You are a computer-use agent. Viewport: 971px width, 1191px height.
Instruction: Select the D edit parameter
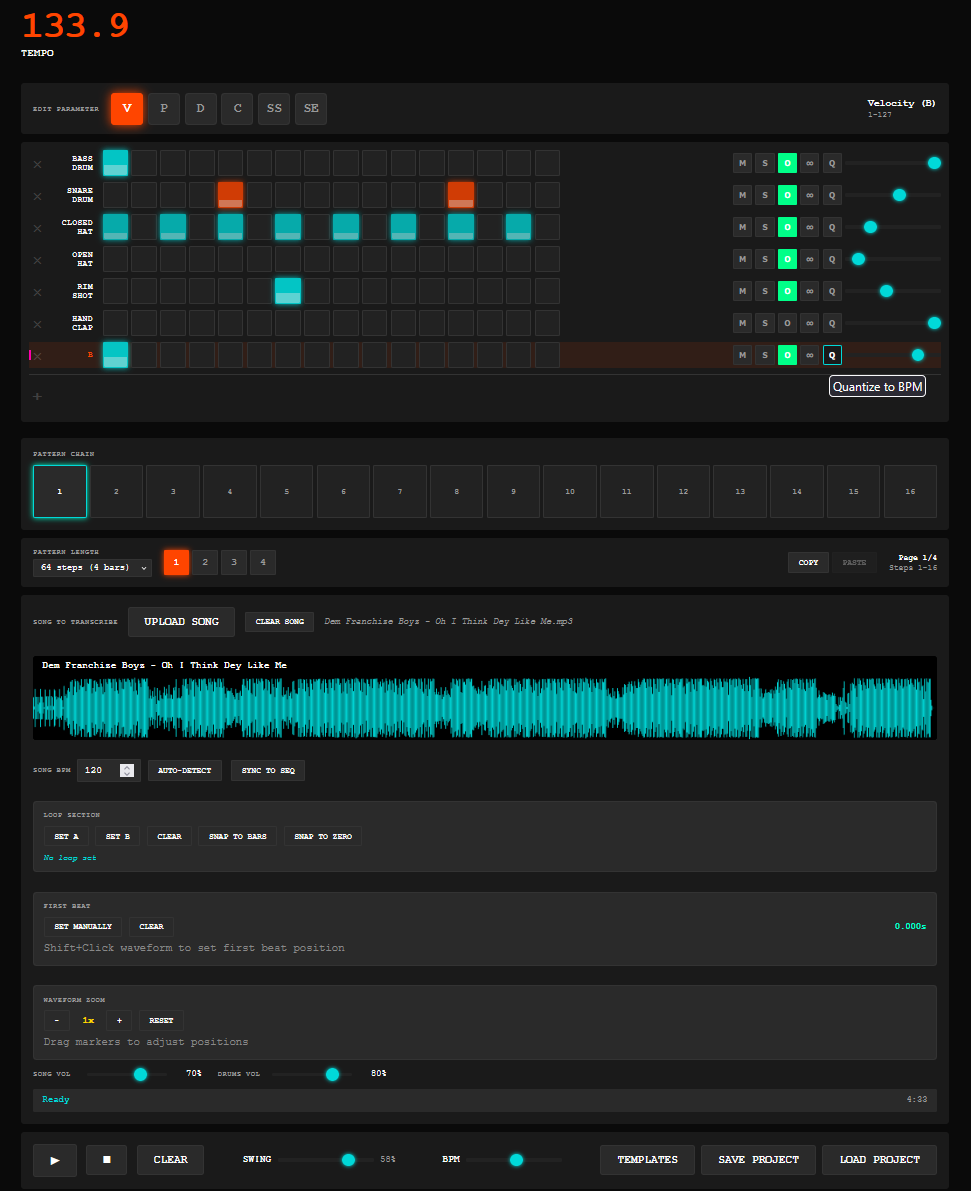click(x=201, y=109)
